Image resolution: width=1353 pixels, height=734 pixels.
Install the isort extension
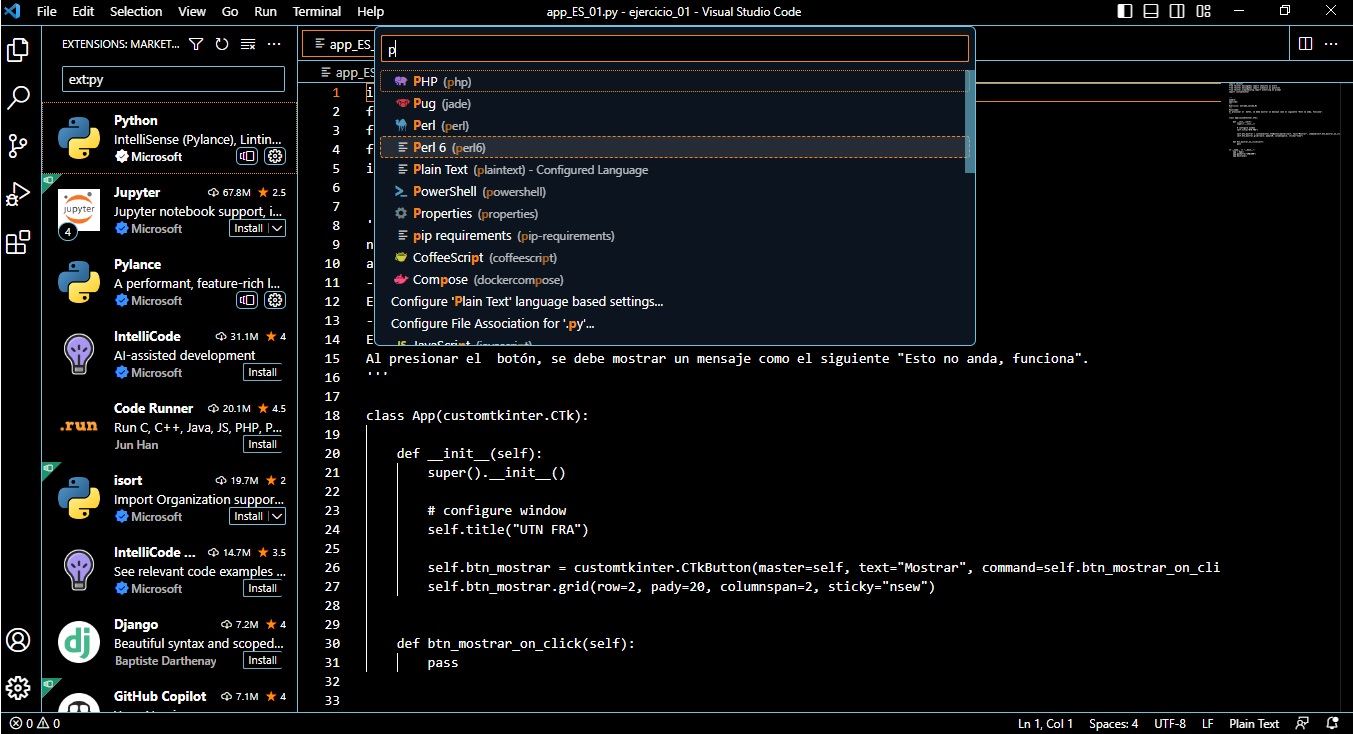[248, 516]
